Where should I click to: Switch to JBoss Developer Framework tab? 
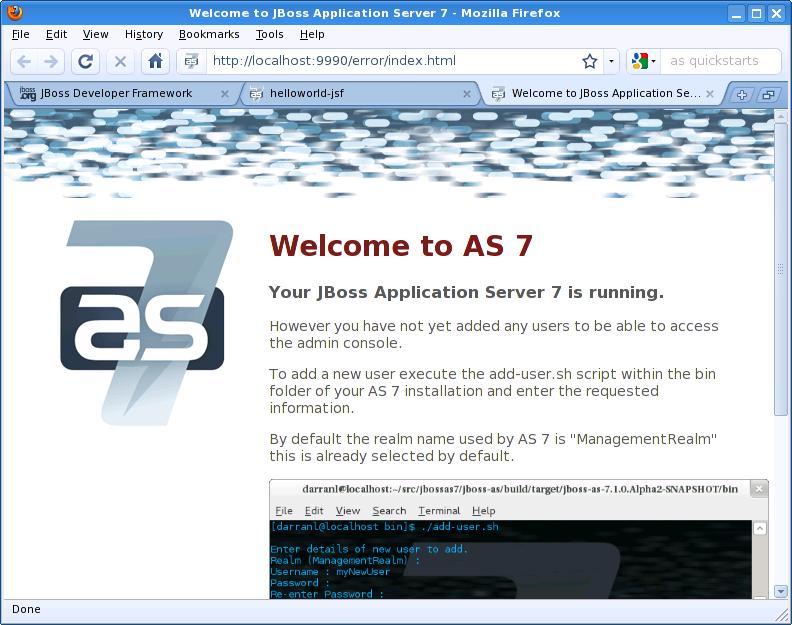point(121,93)
